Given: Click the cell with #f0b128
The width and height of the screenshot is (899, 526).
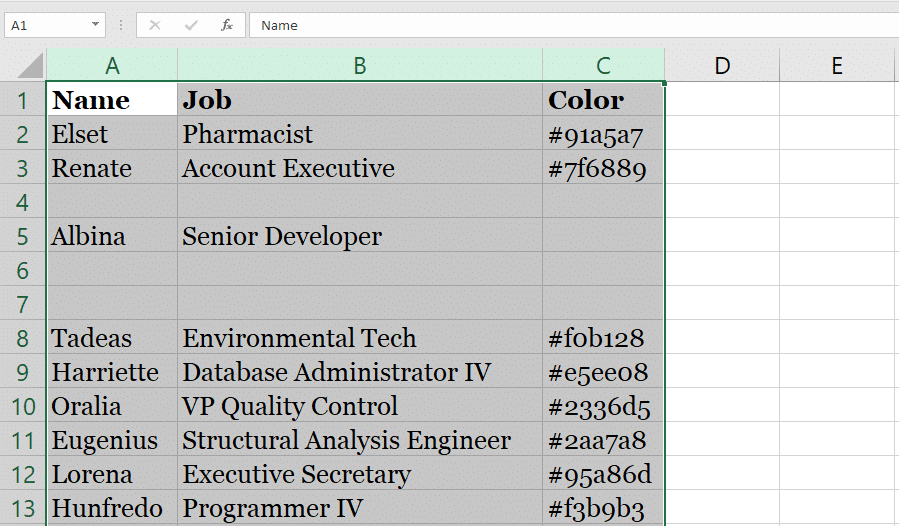Looking at the screenshot, I should click(603, 338).
